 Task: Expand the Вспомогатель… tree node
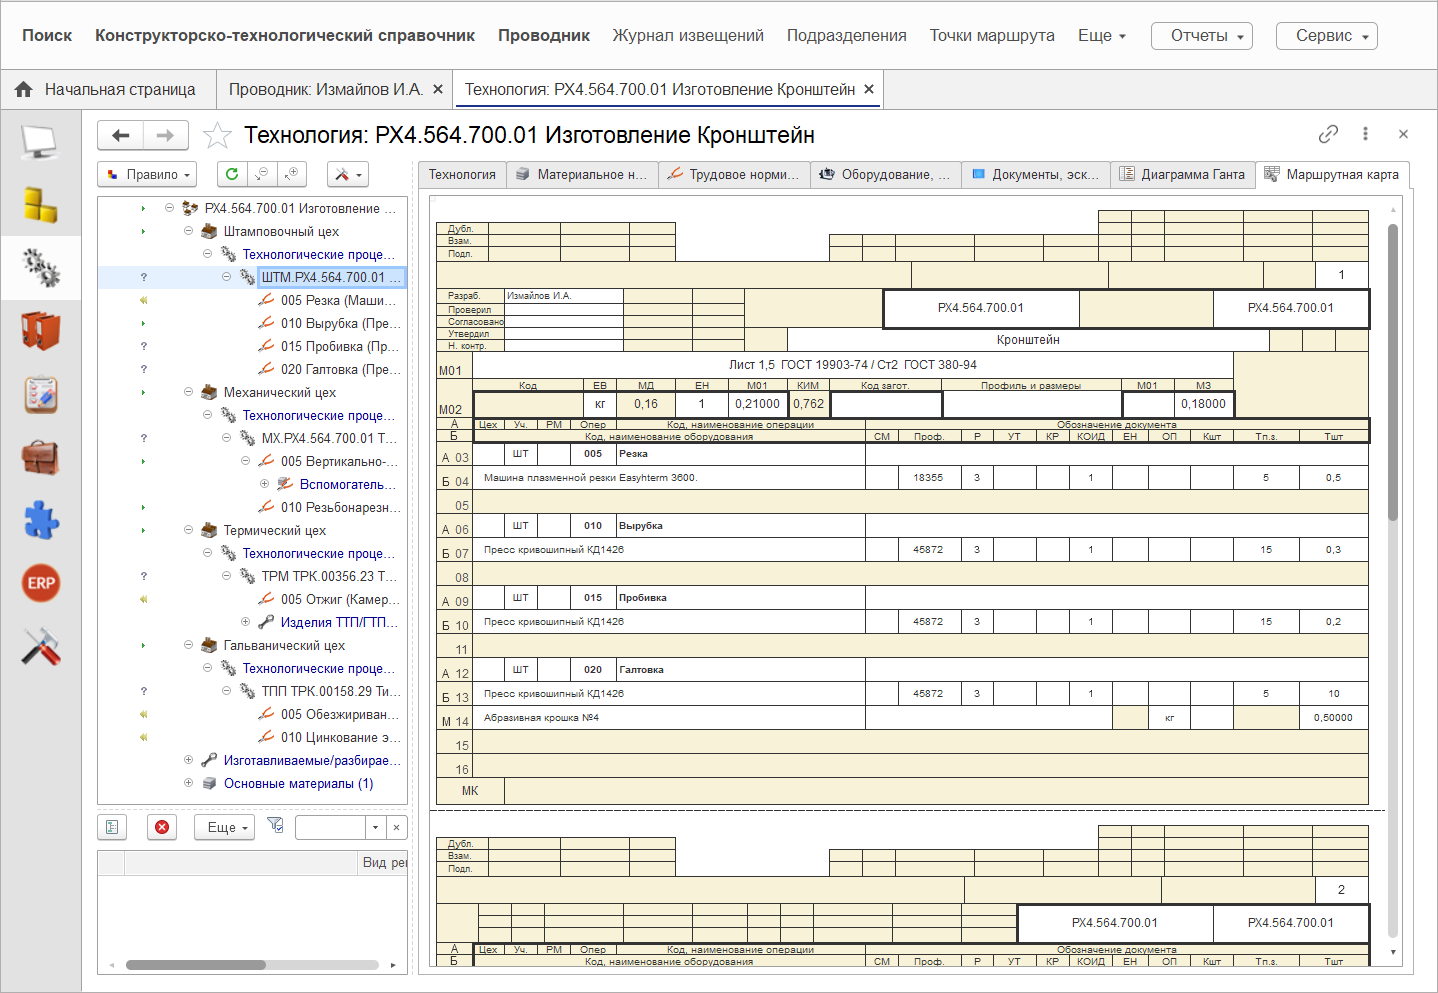coord(264,484)
